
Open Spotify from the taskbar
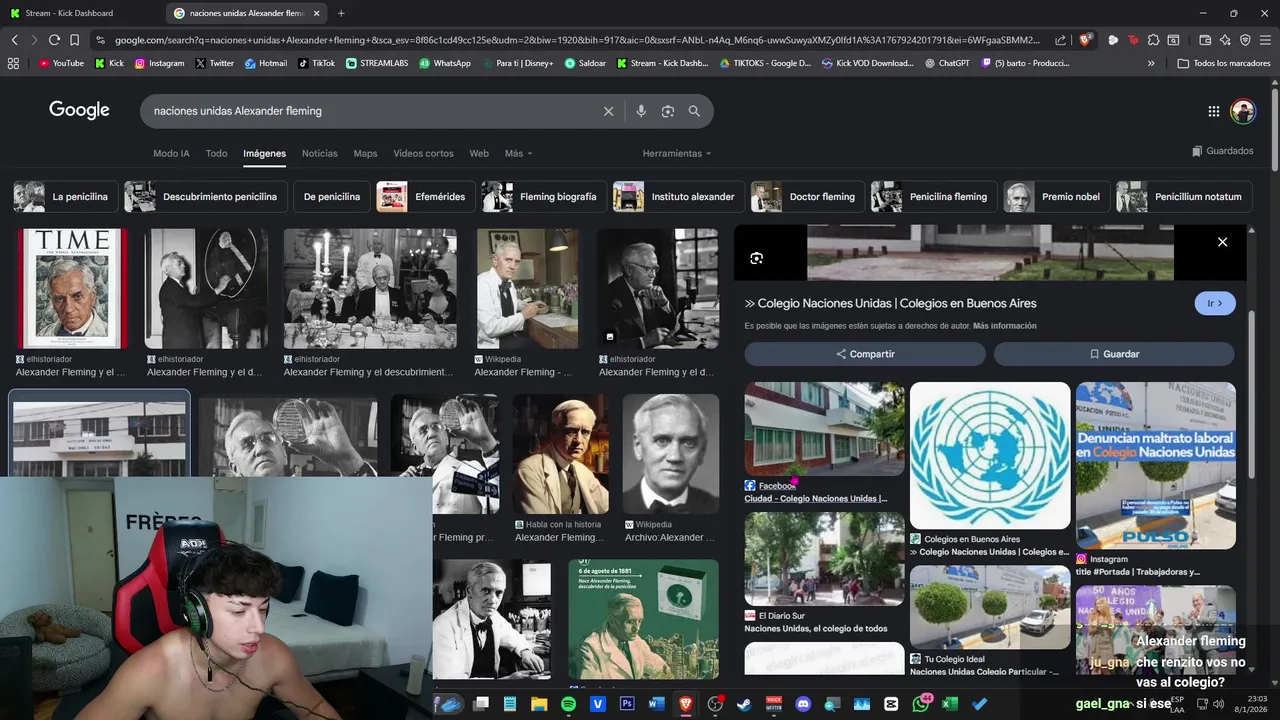point(568,704)
